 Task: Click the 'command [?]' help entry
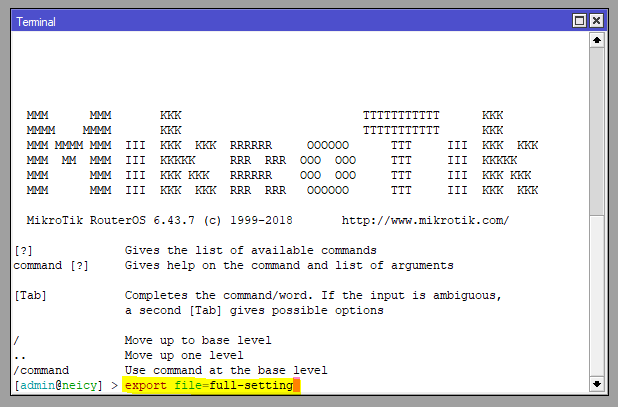[51, 266]
